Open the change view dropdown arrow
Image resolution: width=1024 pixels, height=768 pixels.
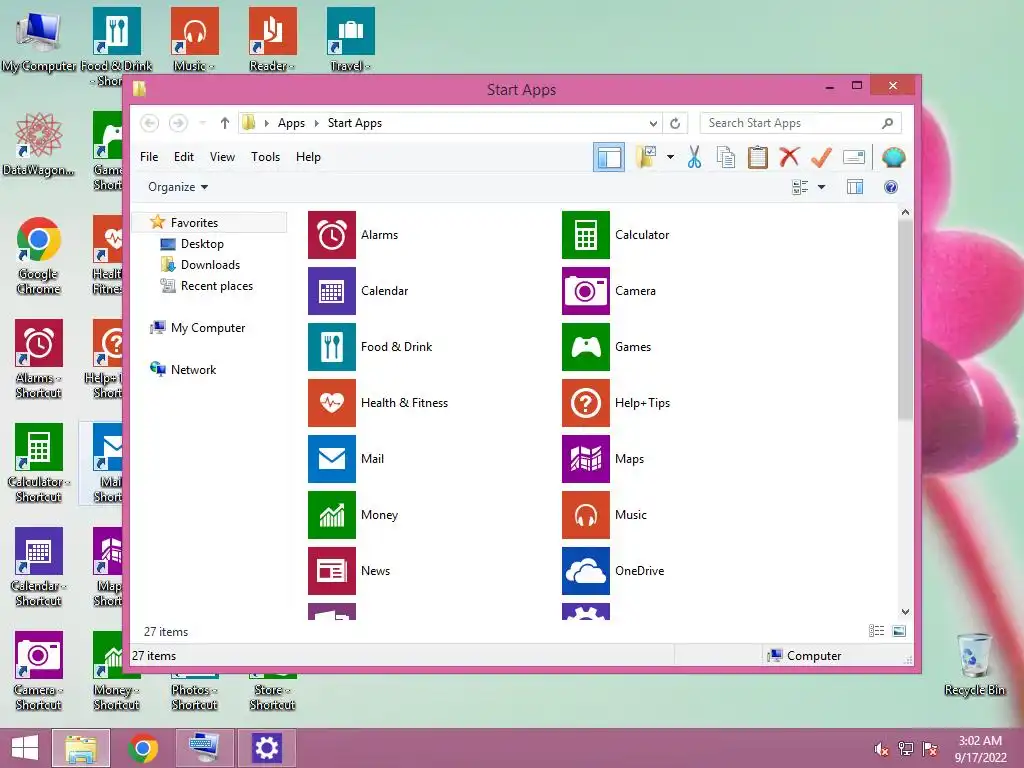point(822,187)
